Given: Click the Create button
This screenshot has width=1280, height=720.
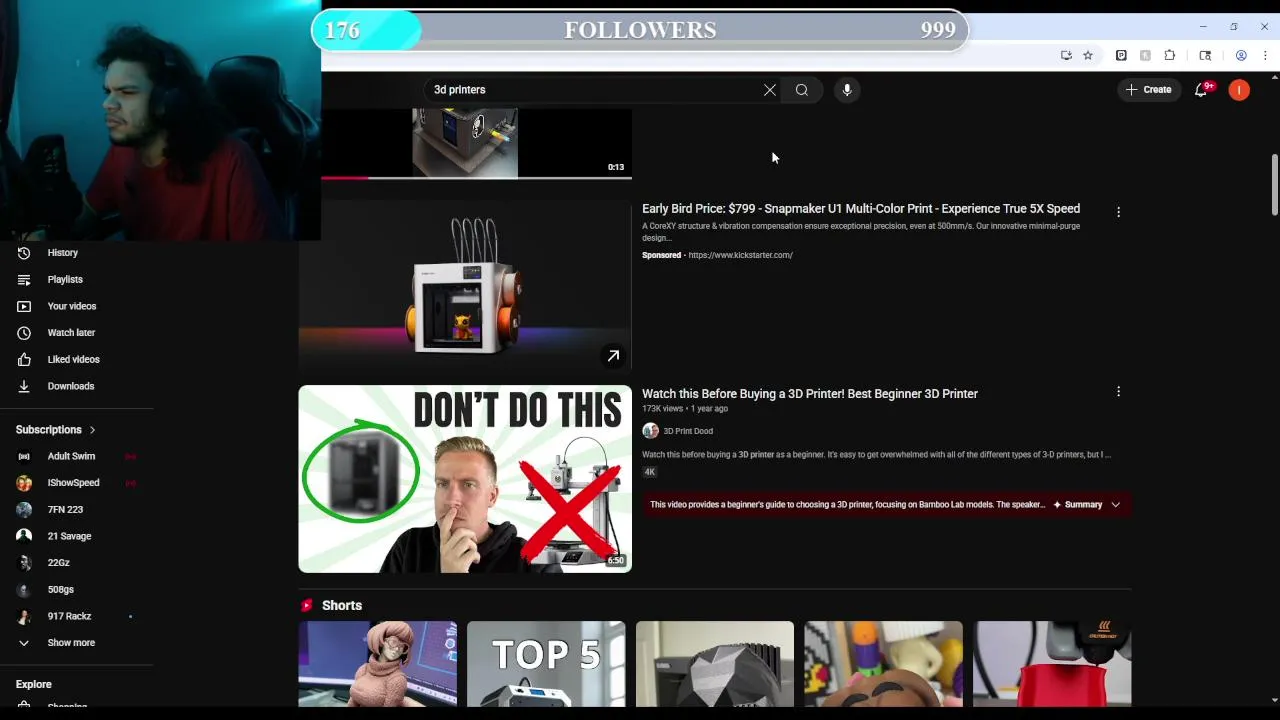Looking at the screenshot, I should [1149, 90].
